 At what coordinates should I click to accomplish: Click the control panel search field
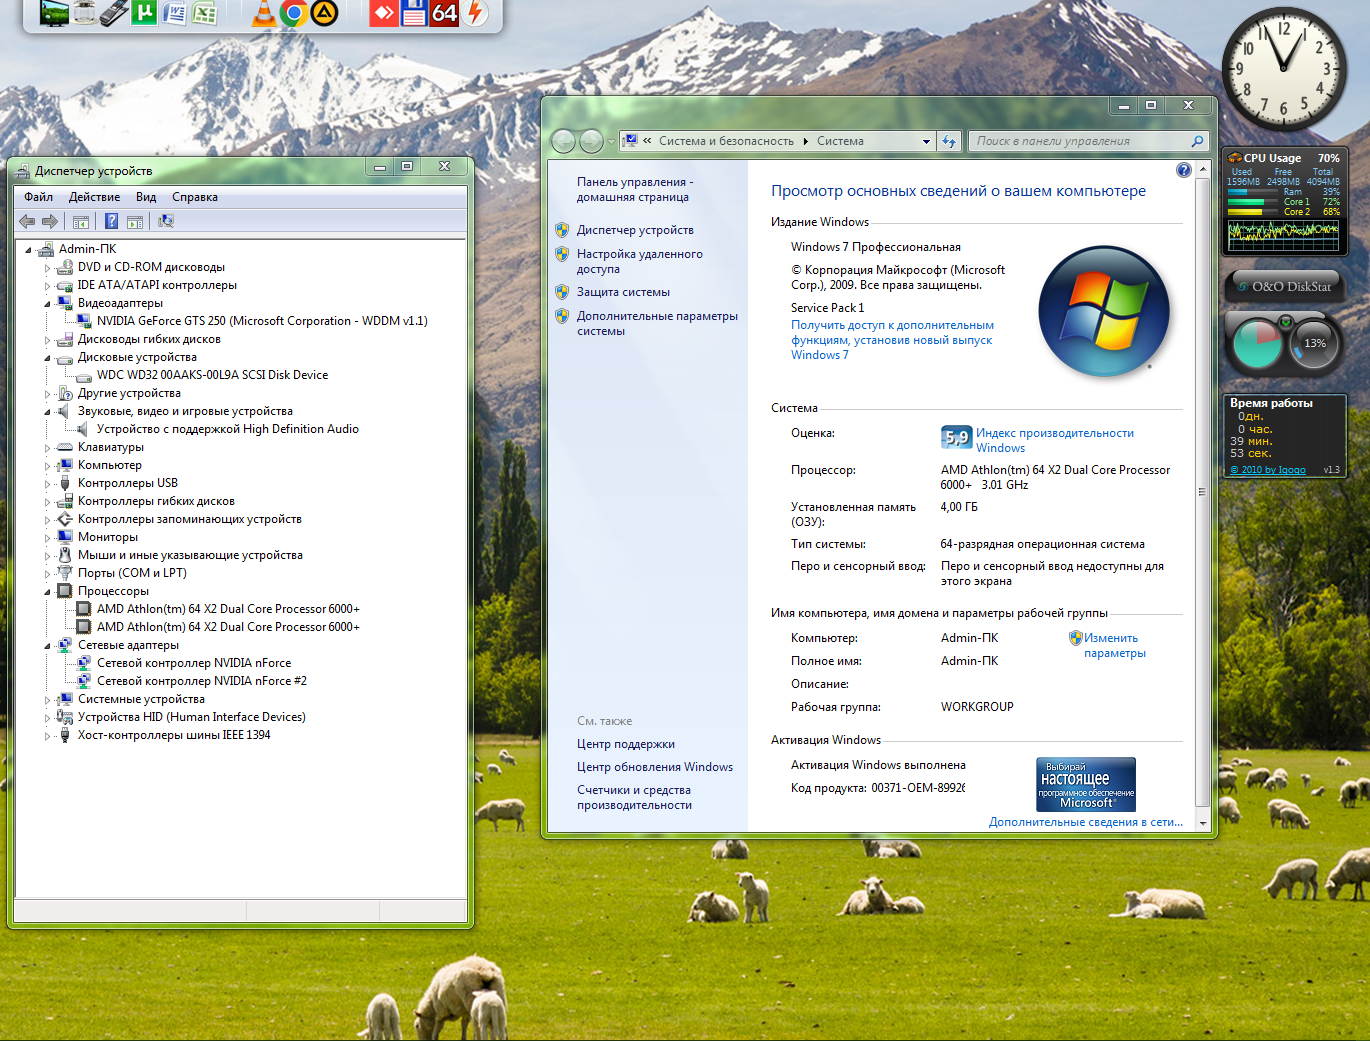[x=1080, y=141]
